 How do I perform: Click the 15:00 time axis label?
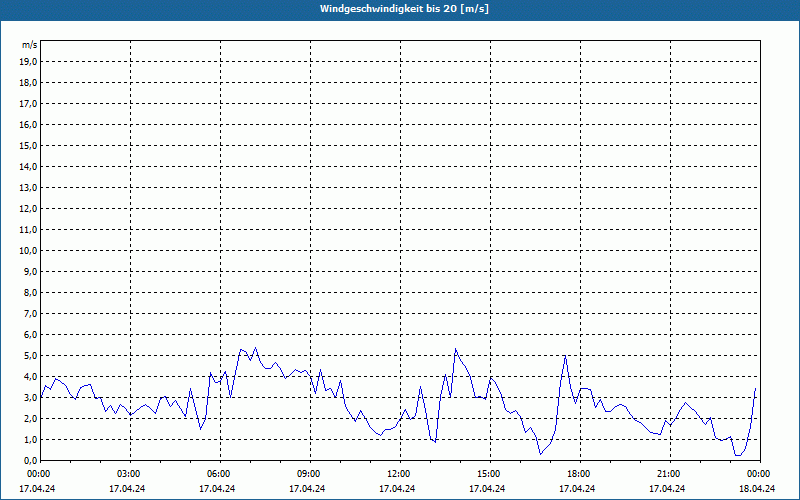489,474
